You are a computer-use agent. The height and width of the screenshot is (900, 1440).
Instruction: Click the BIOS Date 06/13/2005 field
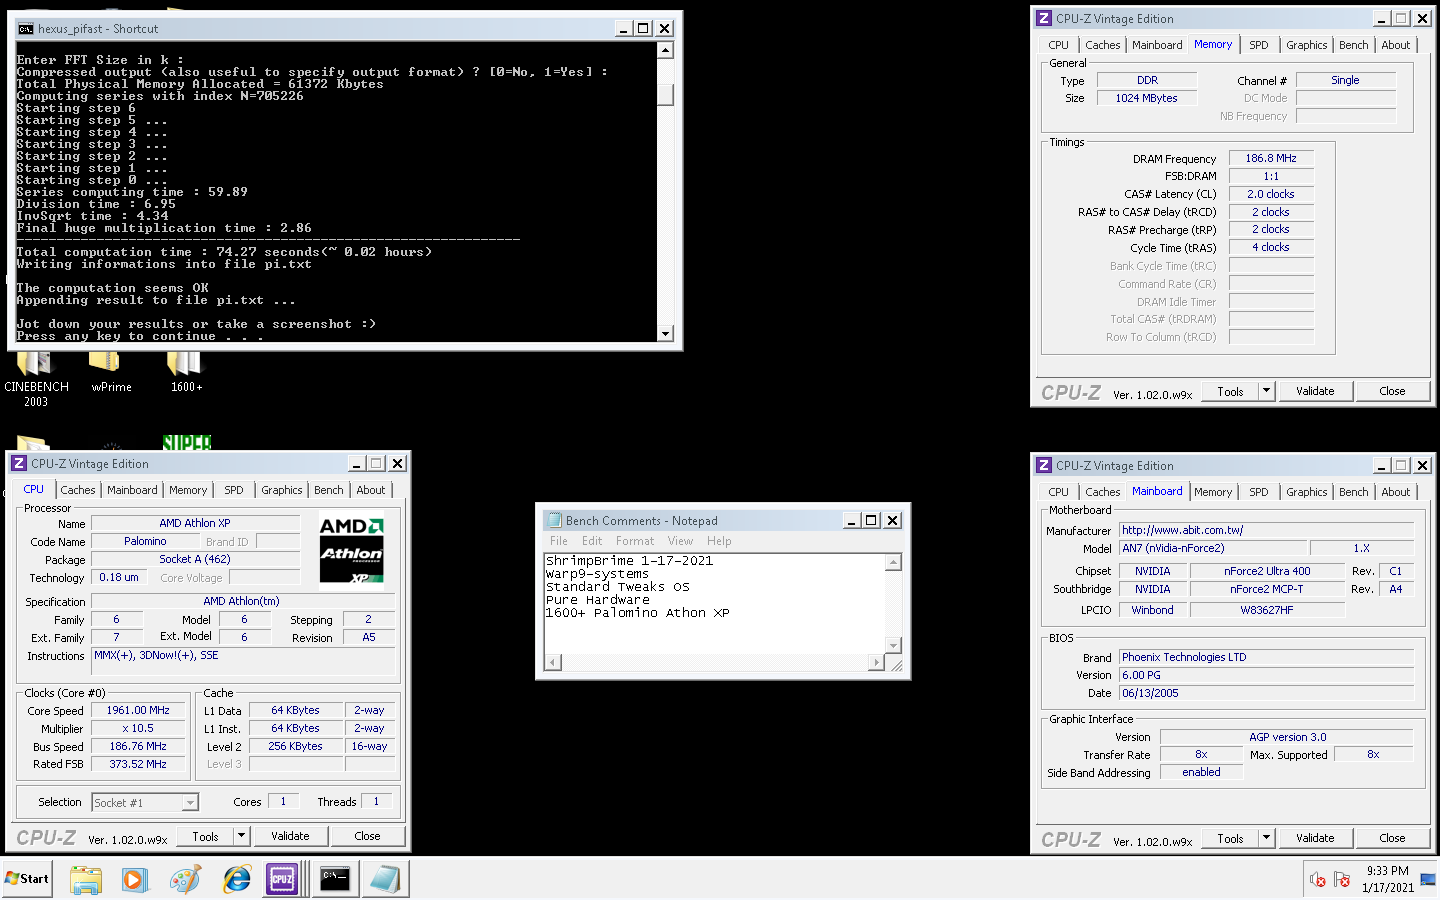pyautogui.click(x=1266, y=693)
